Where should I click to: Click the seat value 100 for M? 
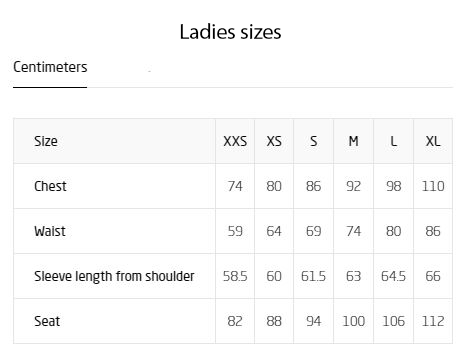[354, 321]
